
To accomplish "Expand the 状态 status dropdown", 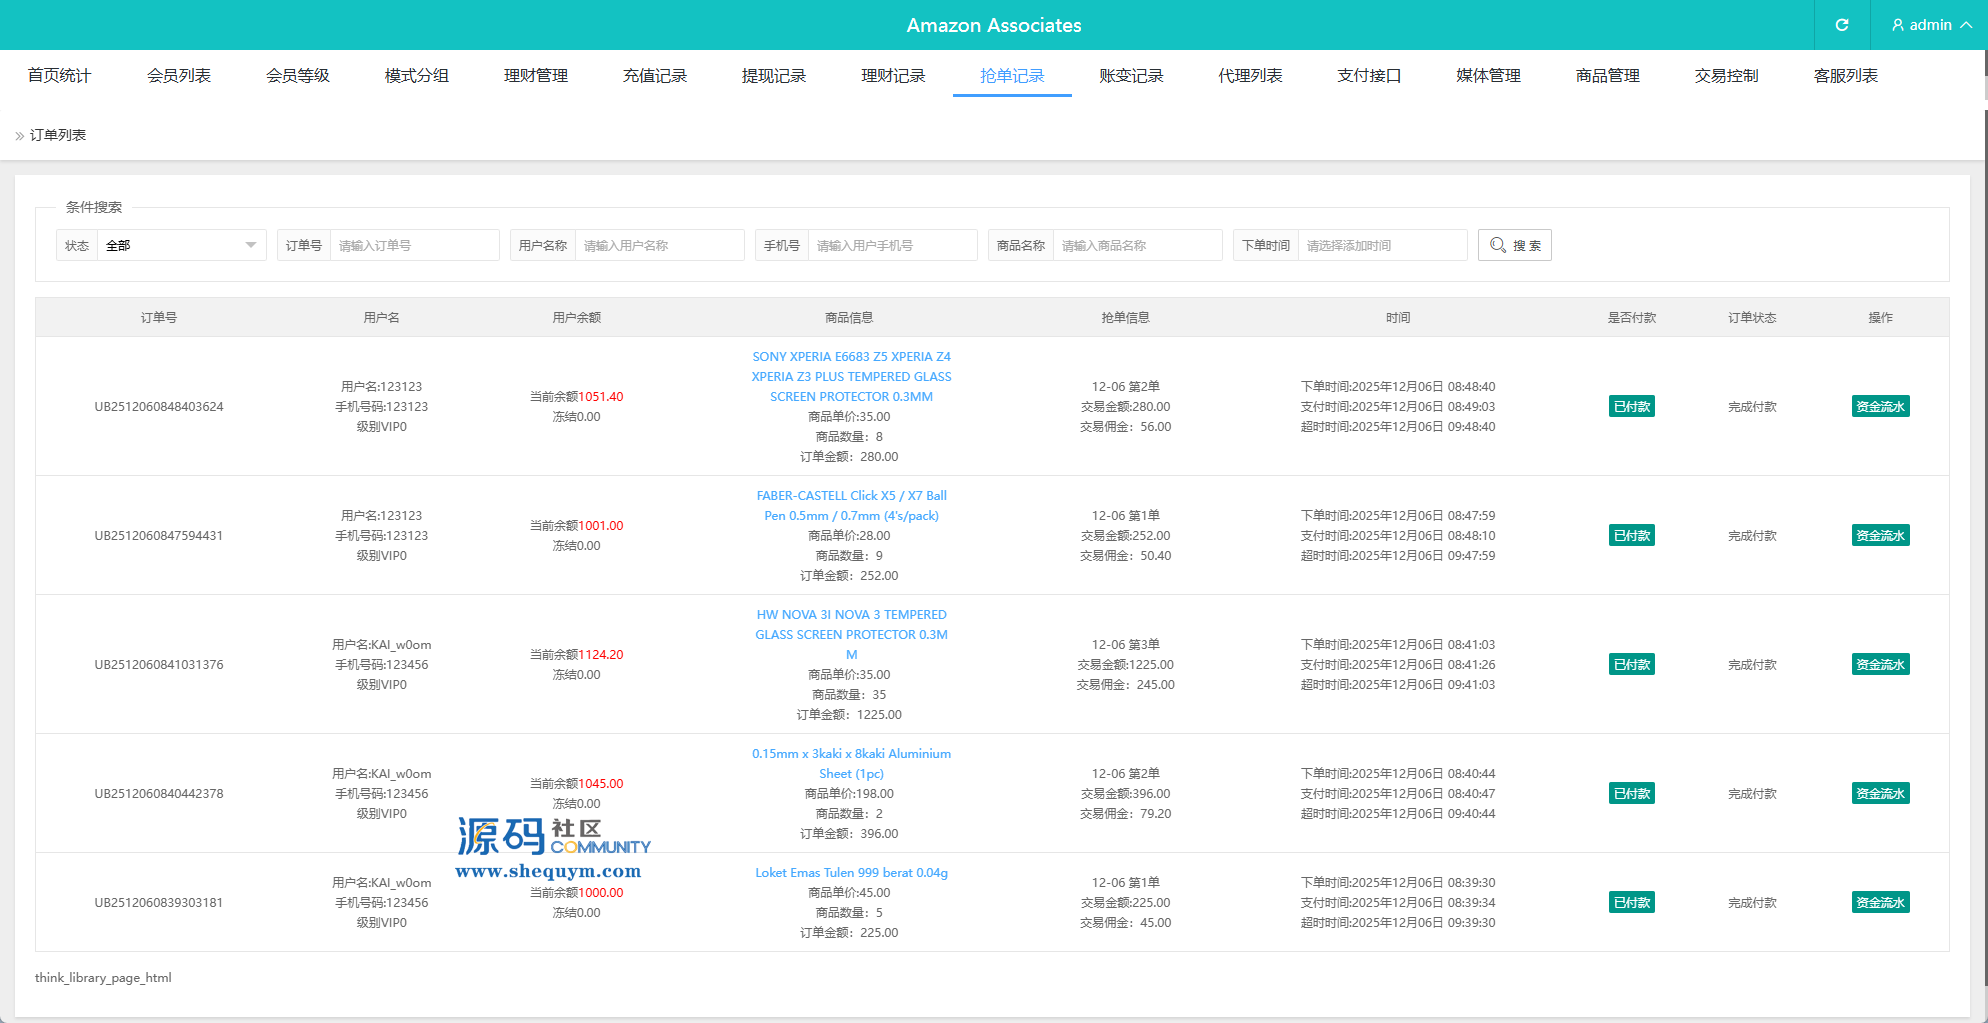I will click(x=181, y=245).
